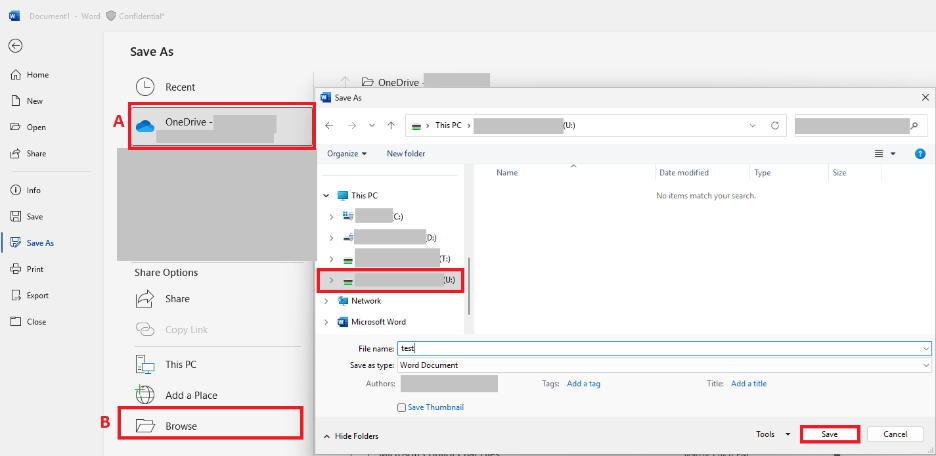Collapse the This PC tree node
Image resolution: width=936 pixels, height=456 pixels.
pos(326,195)
